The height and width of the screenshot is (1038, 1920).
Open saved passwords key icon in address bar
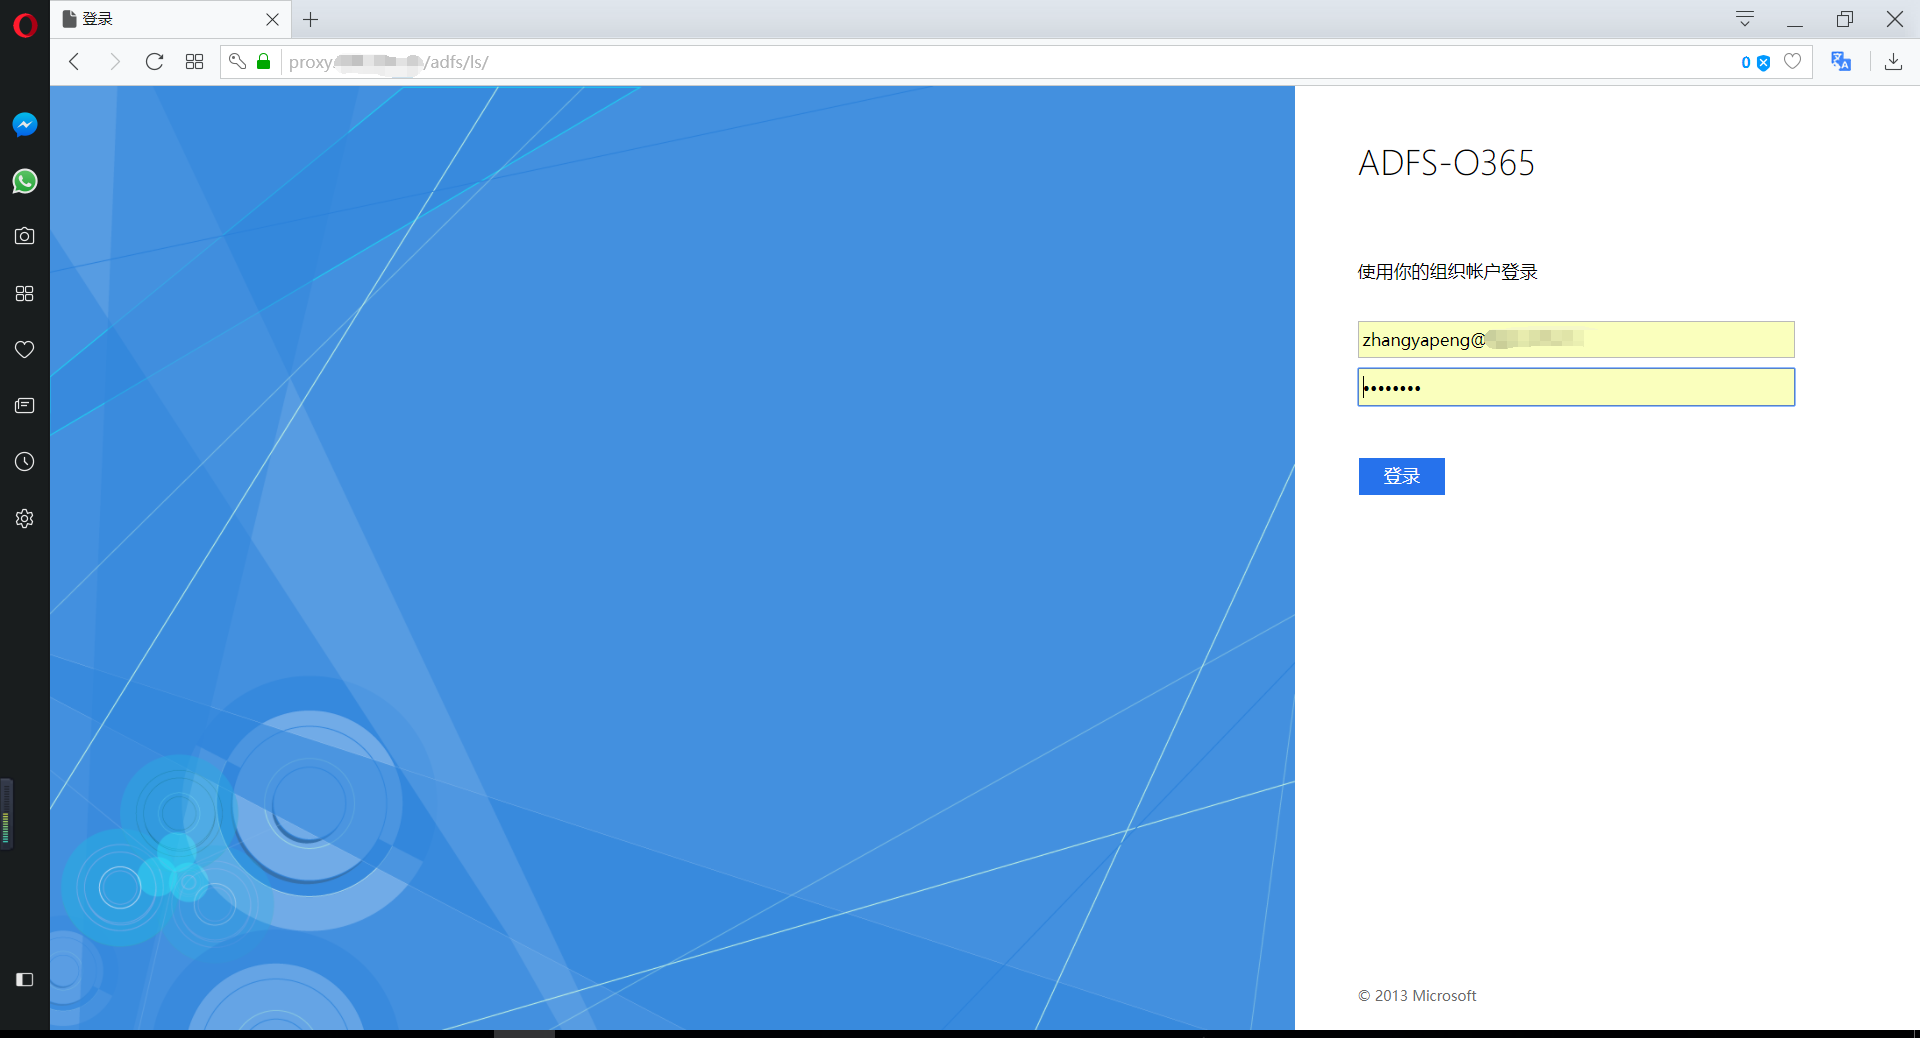[x=237, y=62]
